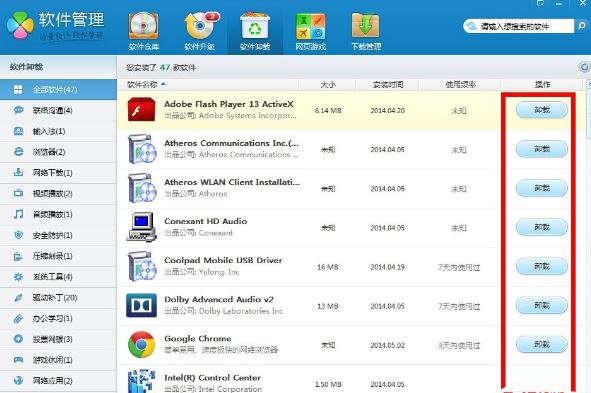Screen dimensions: 591x393
Task: Uninstall Conexant HD Audio
Action: pyautogui.click(x=542, y=227)
